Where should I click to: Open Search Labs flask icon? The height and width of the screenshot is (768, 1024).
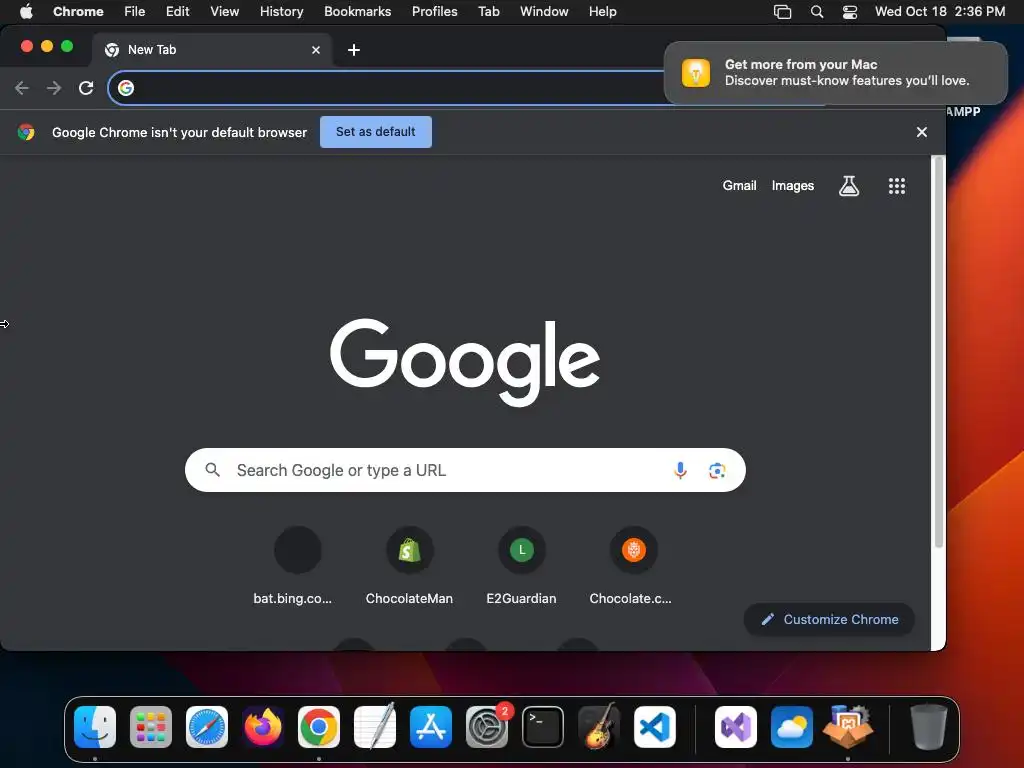(848, 186)
